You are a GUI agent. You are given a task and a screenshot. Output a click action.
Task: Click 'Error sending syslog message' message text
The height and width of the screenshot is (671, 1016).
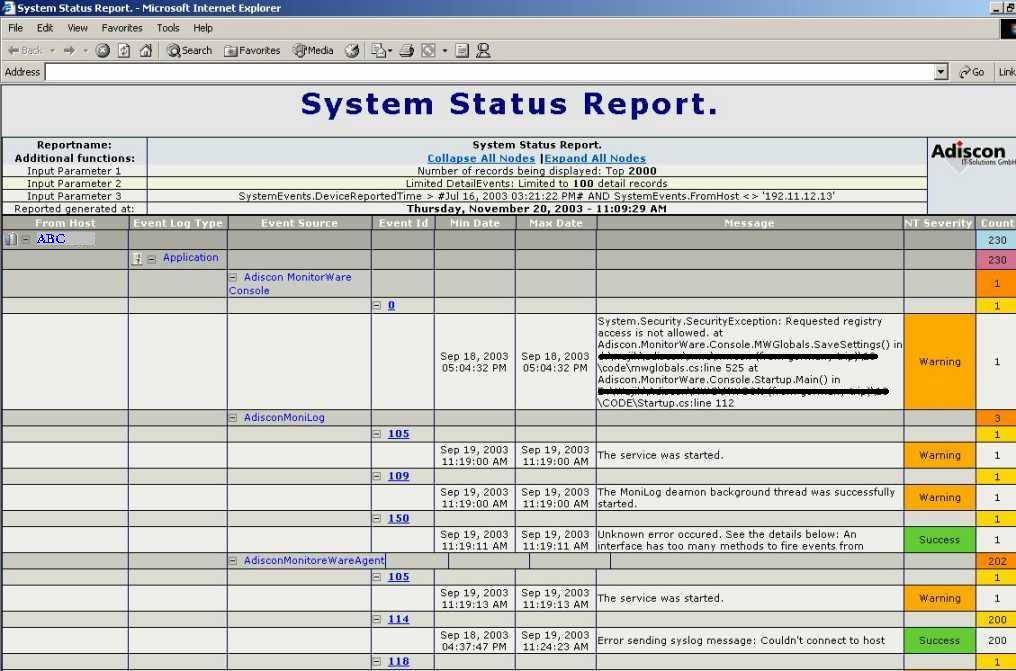pyautogui.click(x=741, y=641)
